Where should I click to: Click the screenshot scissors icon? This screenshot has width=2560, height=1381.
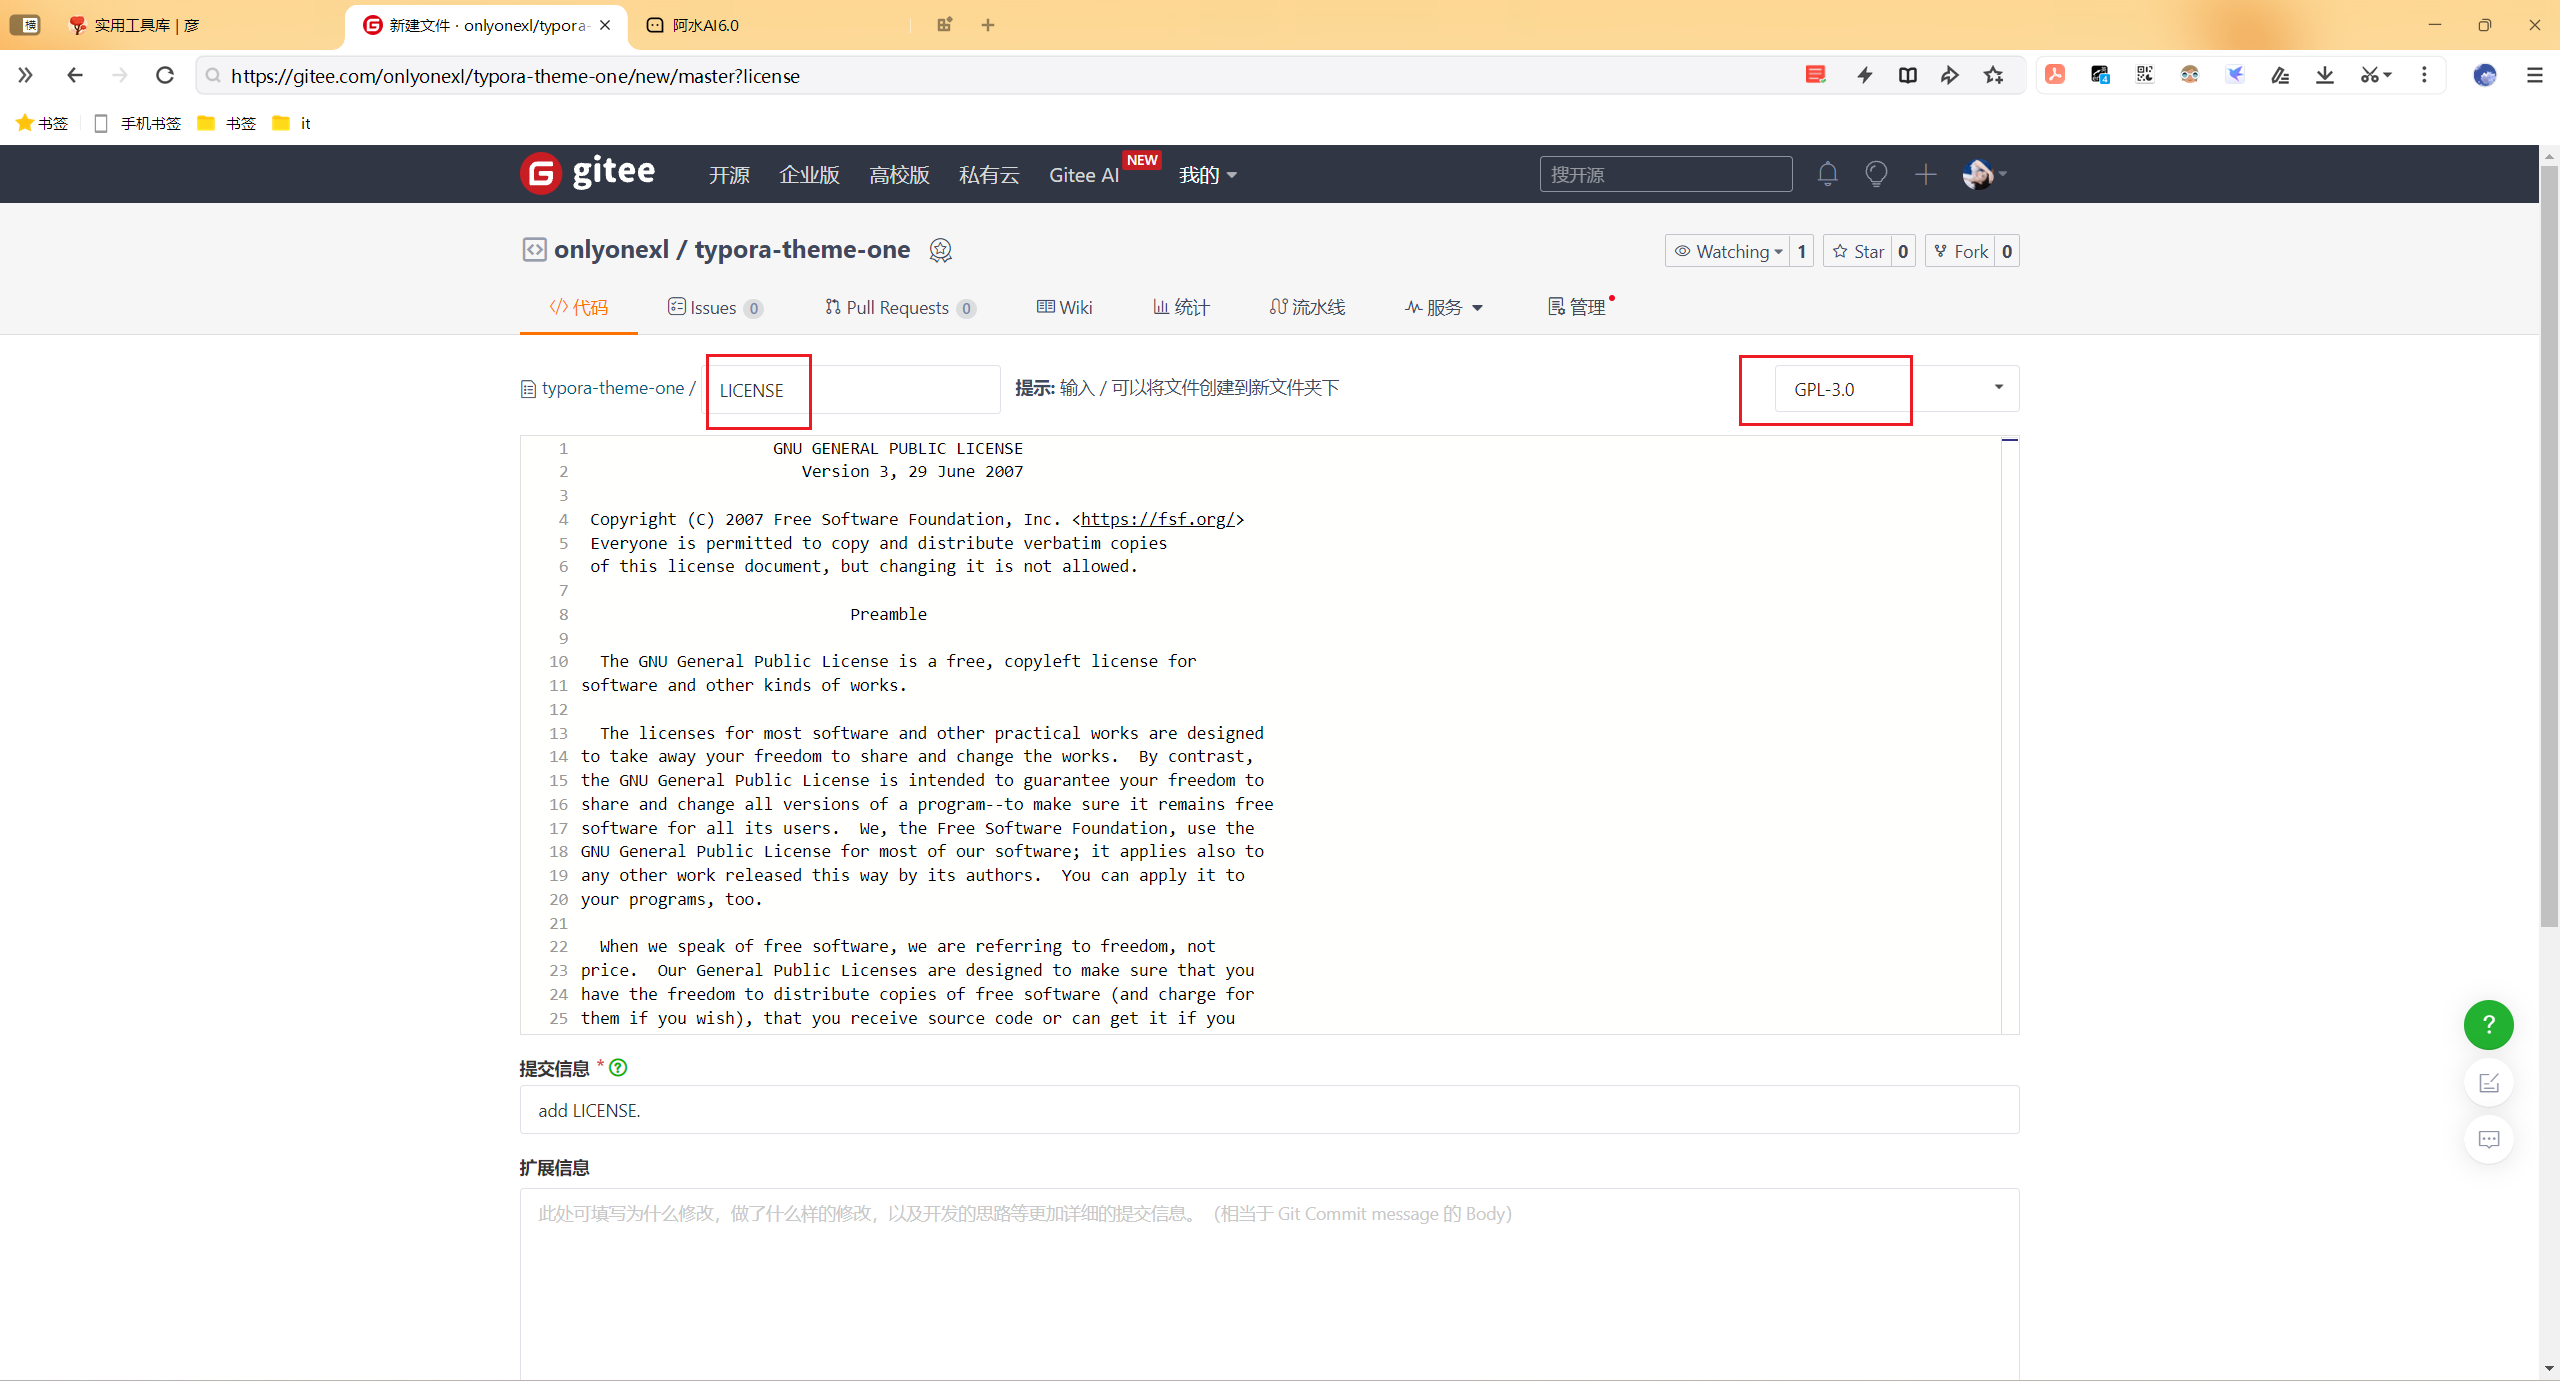click(2375, 75)
